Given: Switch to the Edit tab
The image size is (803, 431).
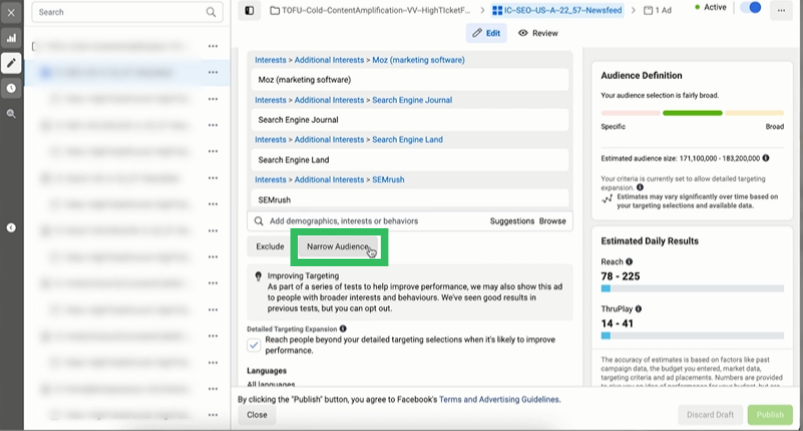Looking at the screenshot, I should [x=486, y=33].
